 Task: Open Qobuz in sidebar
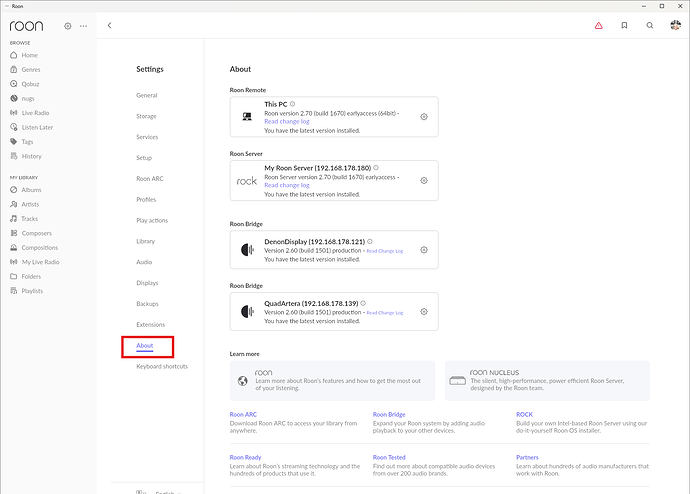click(x=25, y=84)
